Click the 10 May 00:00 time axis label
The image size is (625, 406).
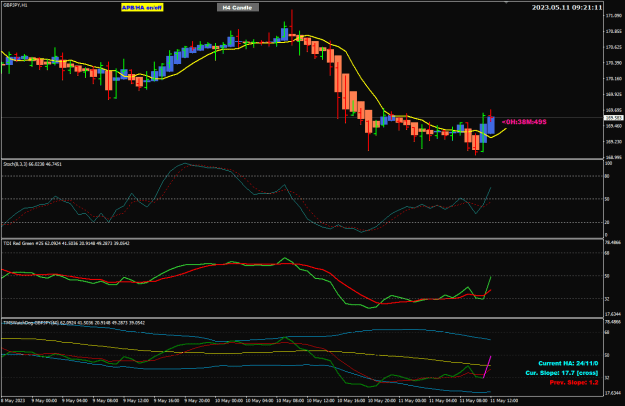tap(227, 400)
